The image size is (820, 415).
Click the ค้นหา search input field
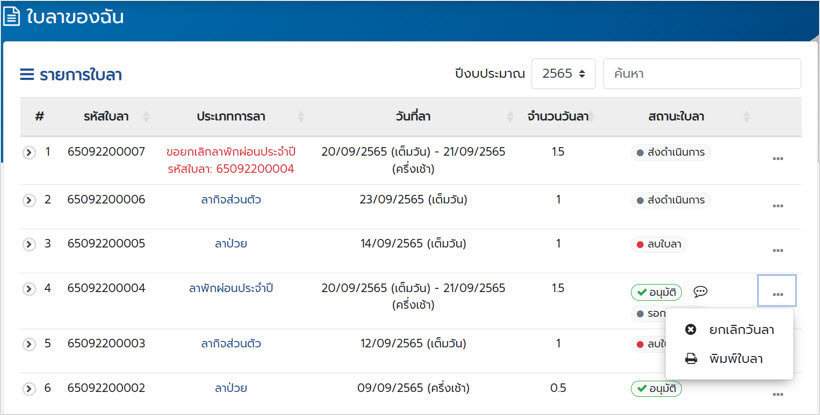coord(701,74)
